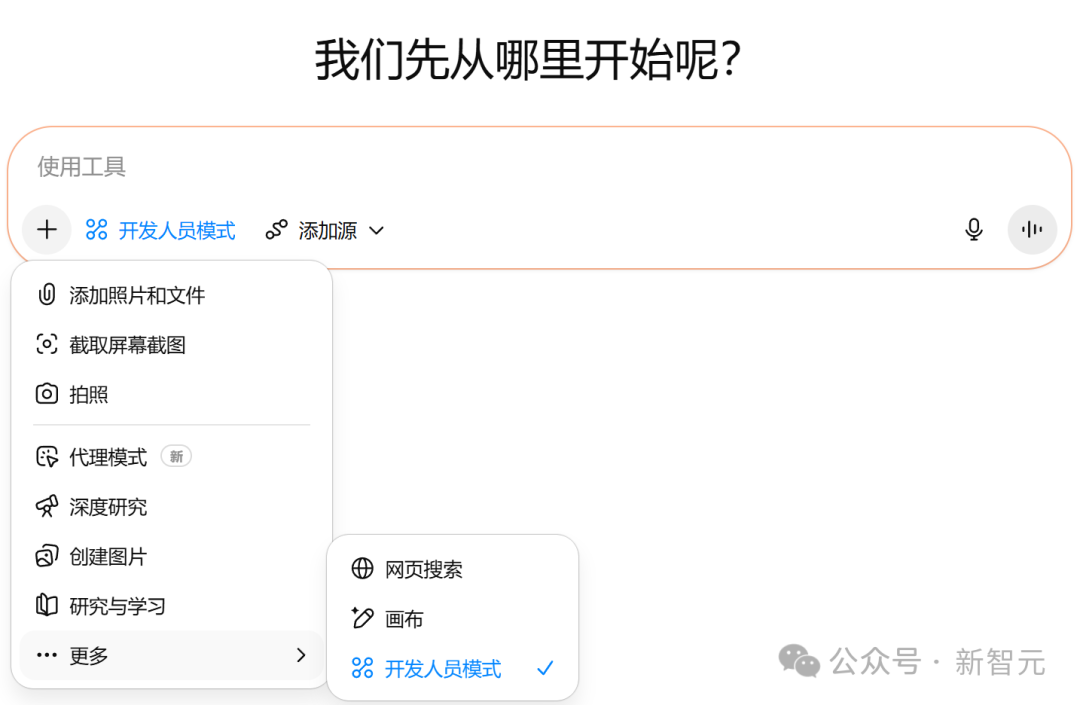This screenshot has height=705, width=1080.
Task: Choose 创建图片 menu item
Action: click(x=108, y=557)
